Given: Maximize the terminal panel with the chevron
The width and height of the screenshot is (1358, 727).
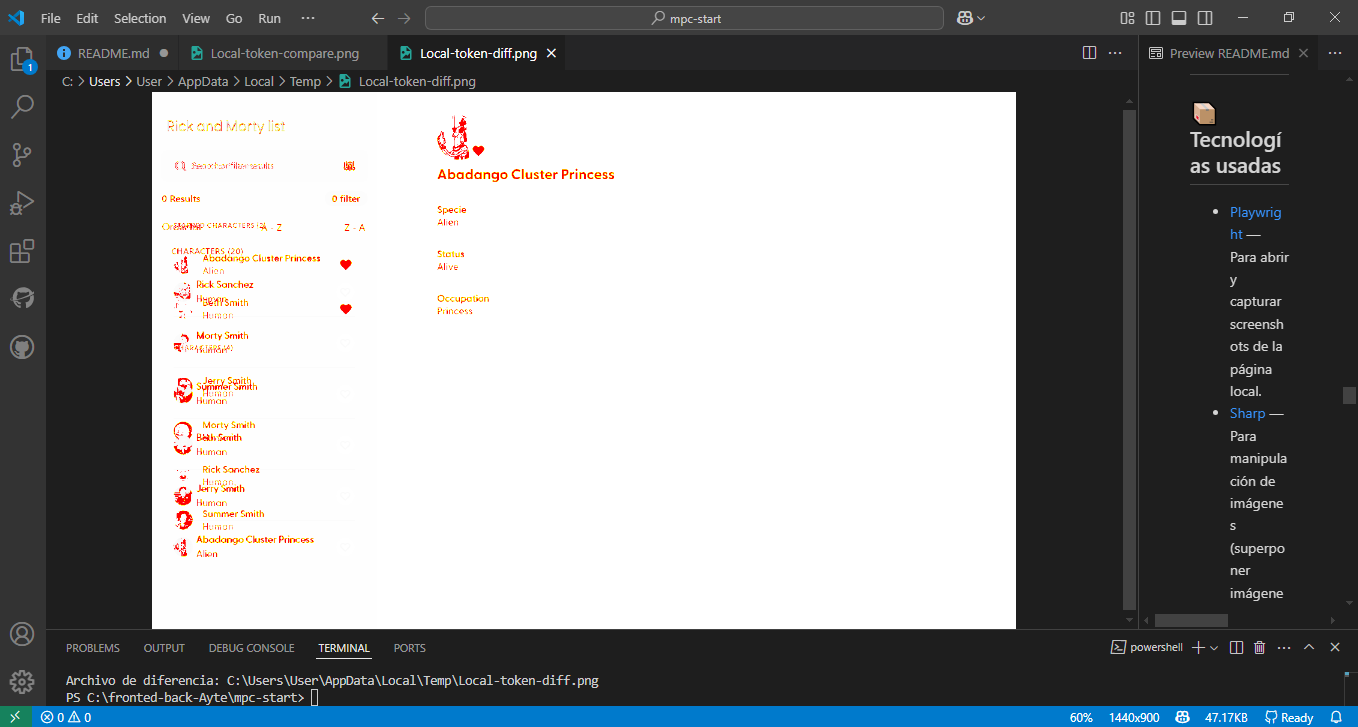Looking at the screenshot, I should 1309,647.
